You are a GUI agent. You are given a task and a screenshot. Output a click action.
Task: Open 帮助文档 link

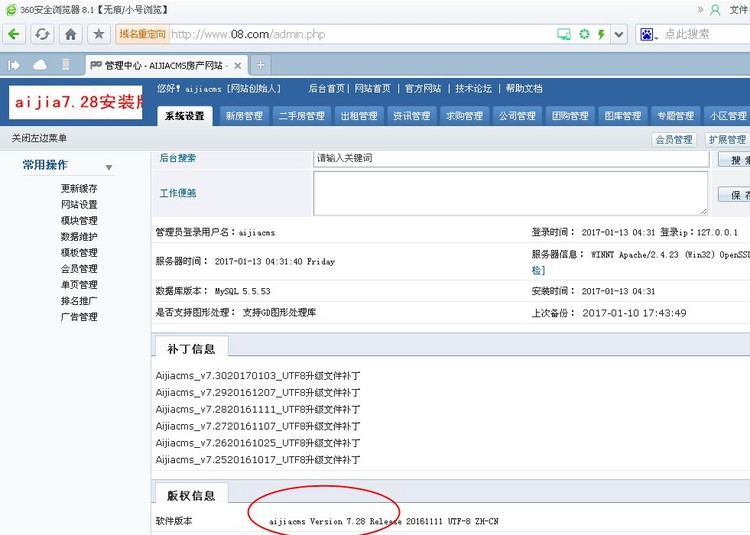coord(524,88)
